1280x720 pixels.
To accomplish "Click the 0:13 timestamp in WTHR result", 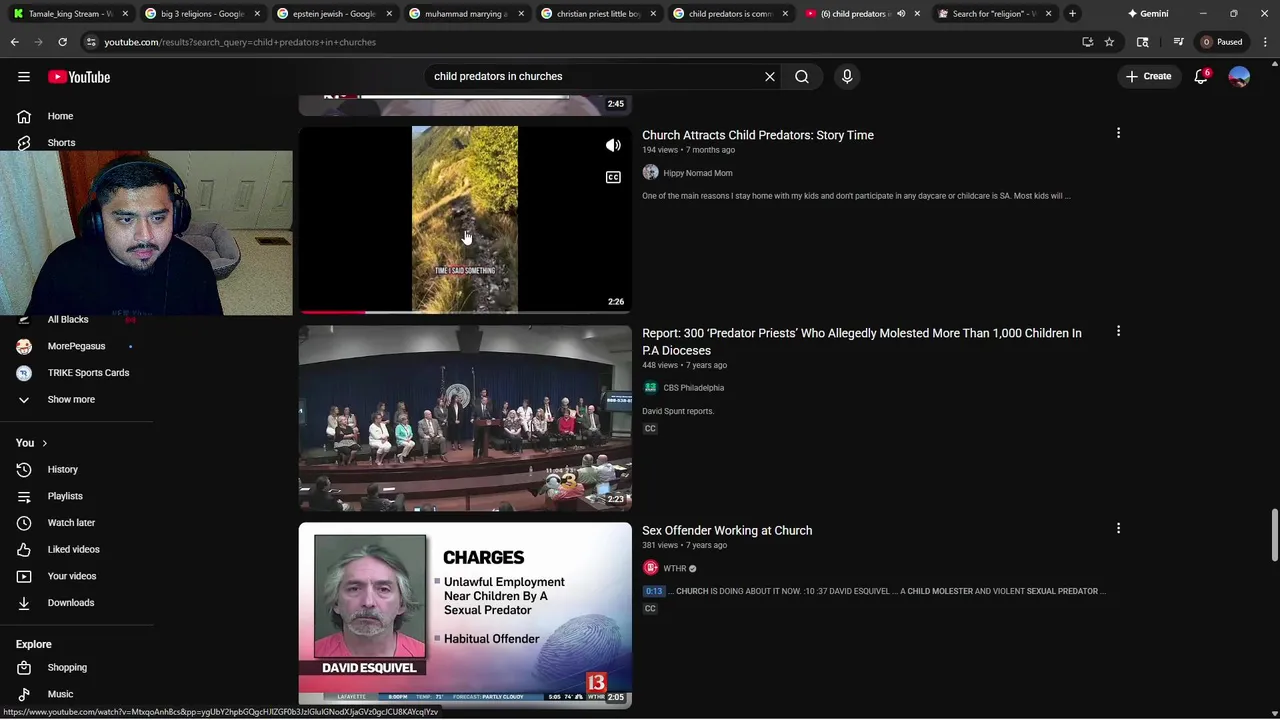I will [653, 591].
